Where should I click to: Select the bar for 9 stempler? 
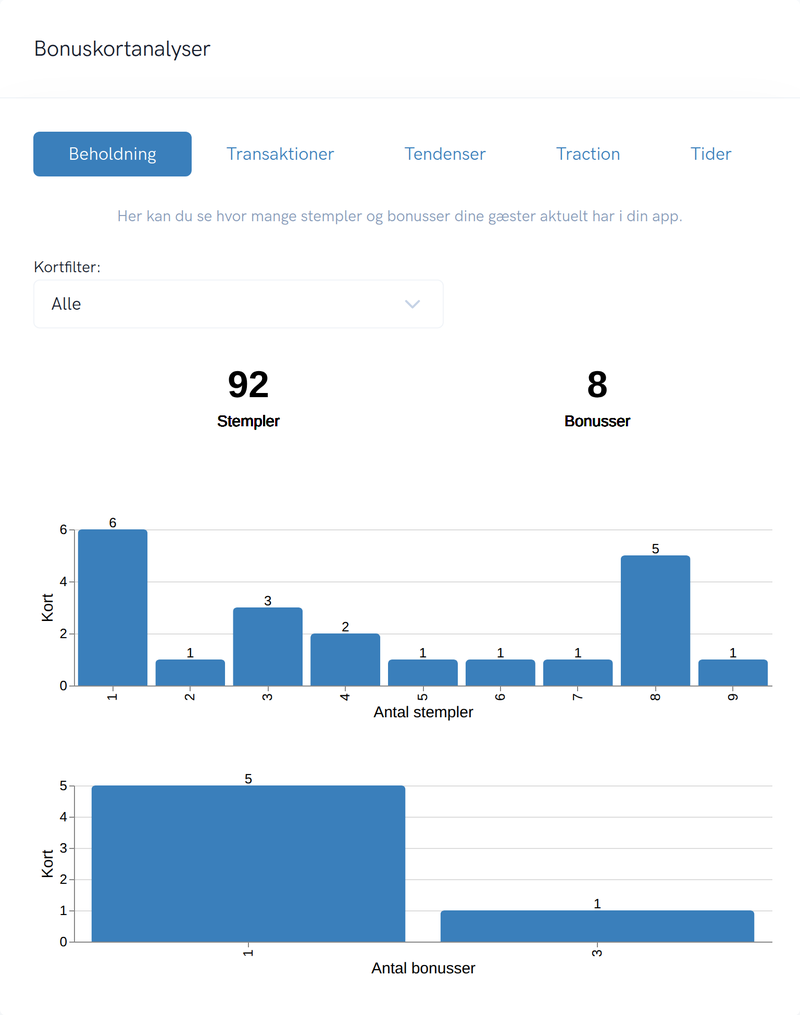[x=733, y=673]
